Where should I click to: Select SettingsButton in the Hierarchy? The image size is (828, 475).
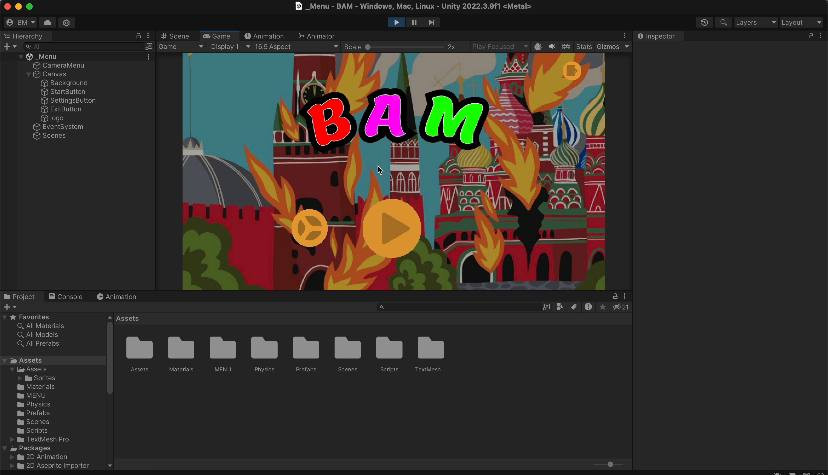point(72,100)
